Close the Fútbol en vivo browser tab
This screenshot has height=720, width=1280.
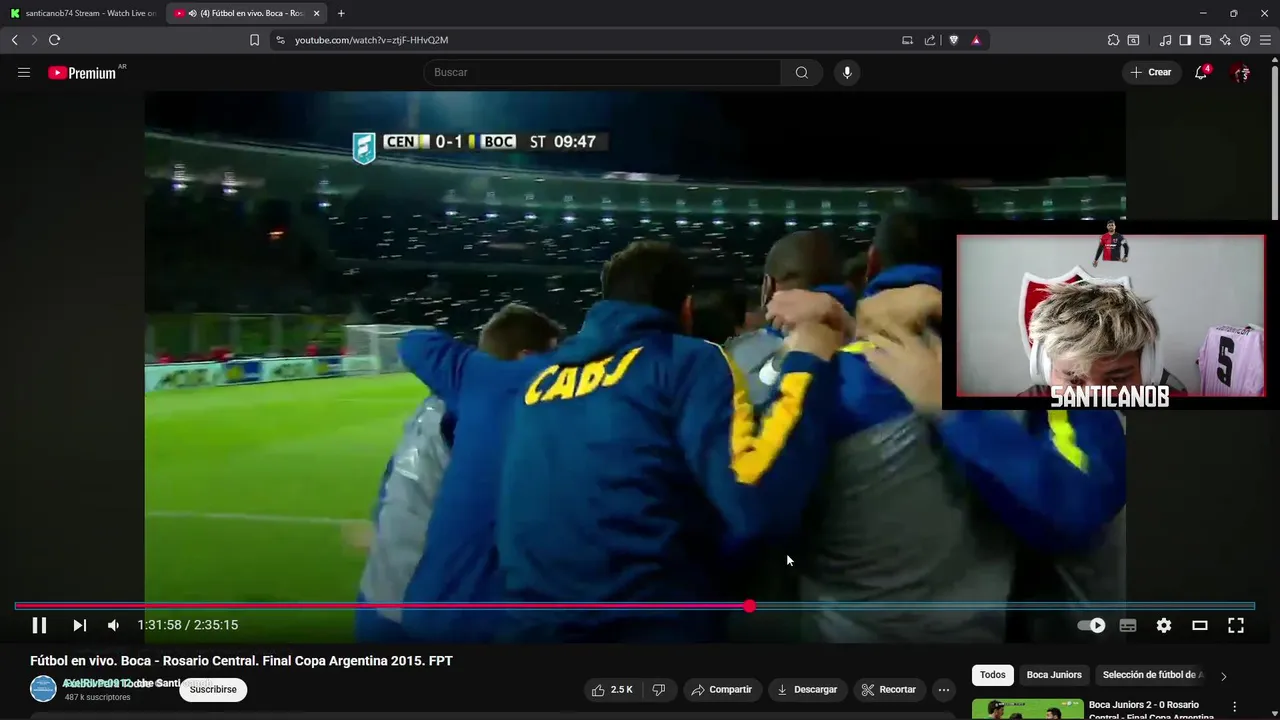316,13
